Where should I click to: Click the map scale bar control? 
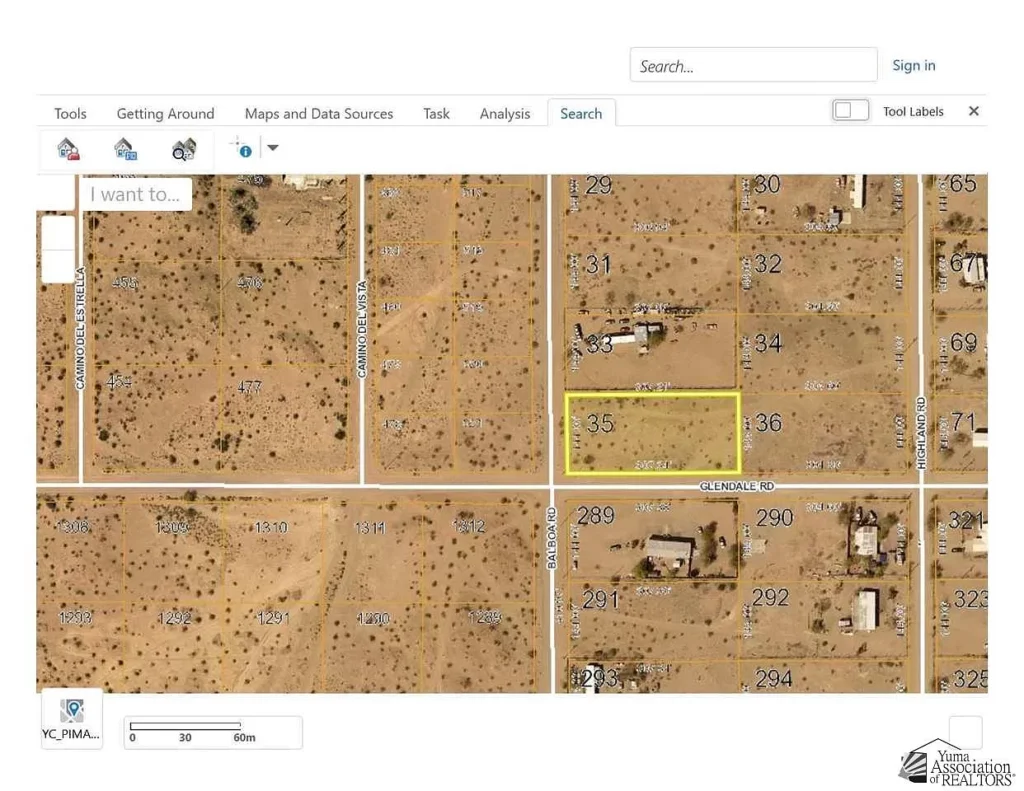point(212,733)
